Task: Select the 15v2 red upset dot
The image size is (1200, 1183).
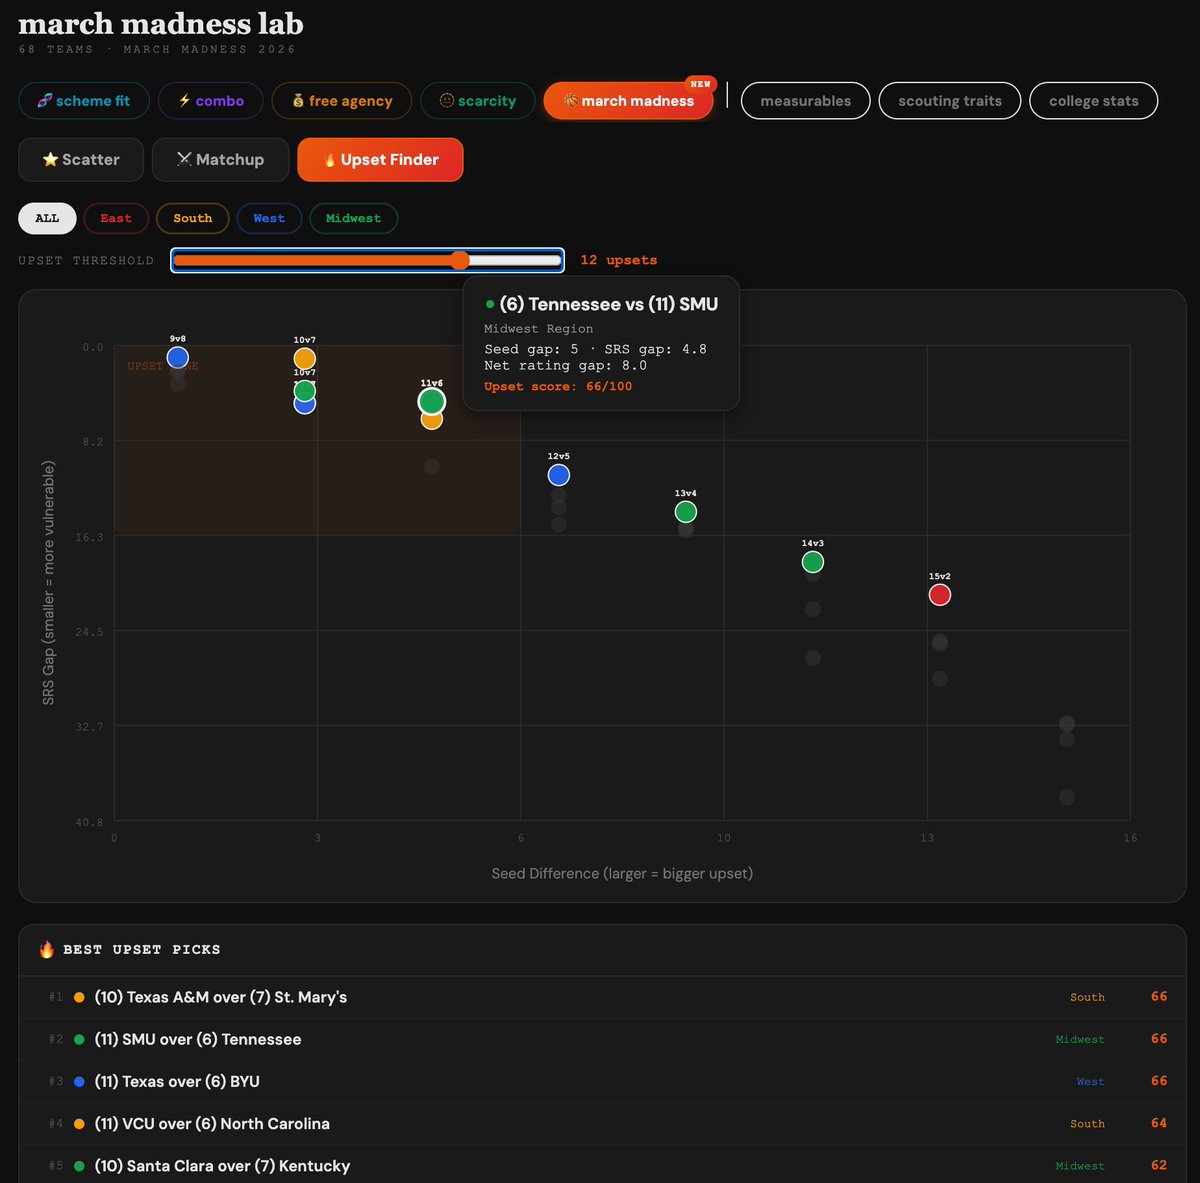Action: pos(939,594)
